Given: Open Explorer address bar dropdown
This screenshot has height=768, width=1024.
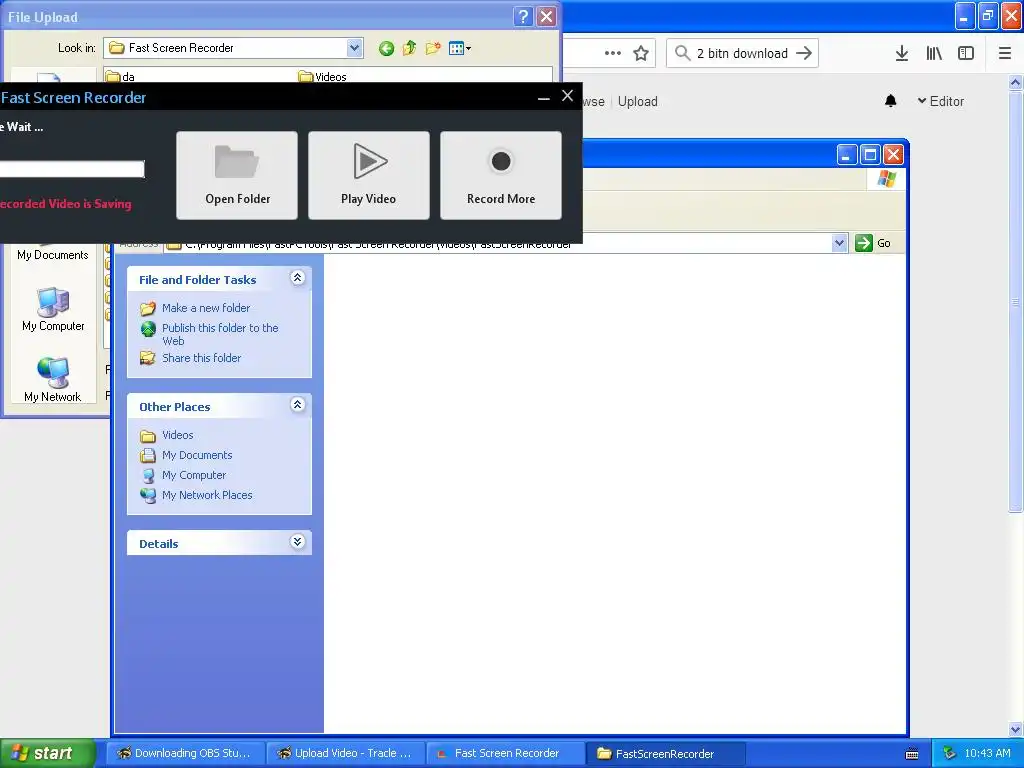Looking at the screenshot, I should (840, 243).
